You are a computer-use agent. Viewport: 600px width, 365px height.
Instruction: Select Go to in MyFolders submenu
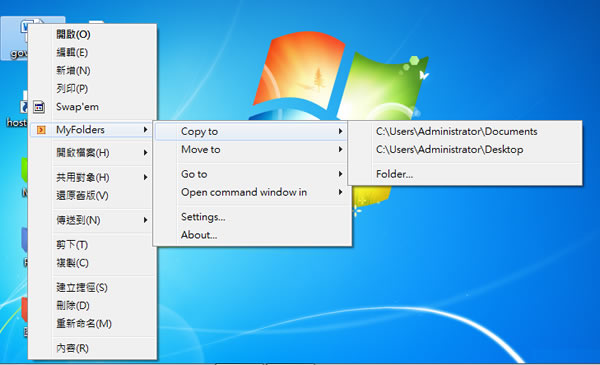(x=252, y=174)
